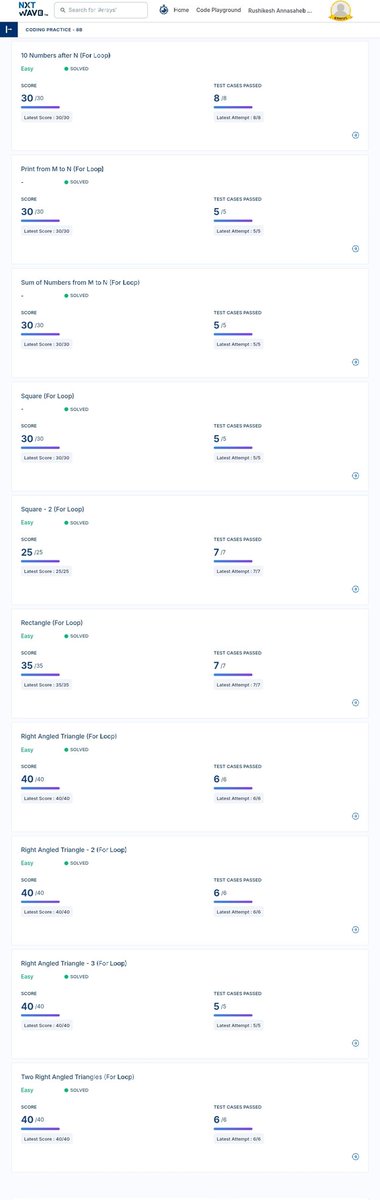The height and width of the screenshot is (1200, 380).
Task: Click the Home icon beside Home
Action: pyautogui.click(x=164, y=9)
